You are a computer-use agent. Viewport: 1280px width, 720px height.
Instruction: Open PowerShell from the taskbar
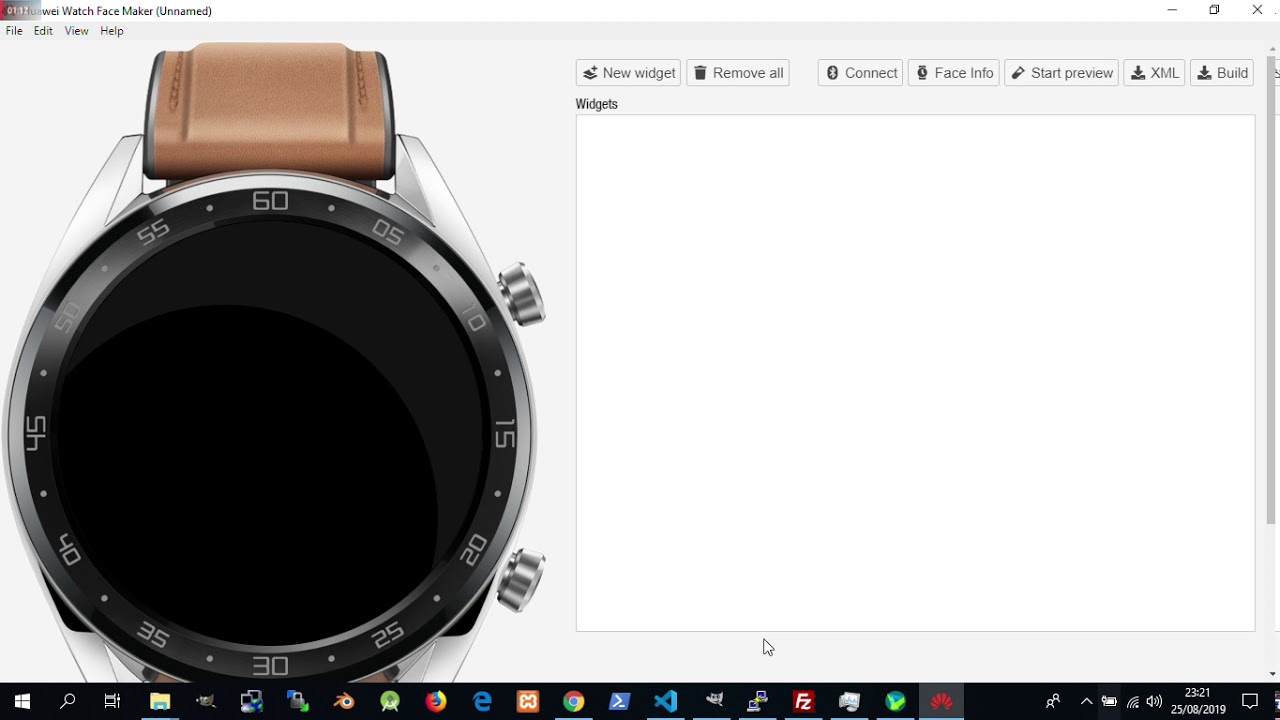(620, 701)
